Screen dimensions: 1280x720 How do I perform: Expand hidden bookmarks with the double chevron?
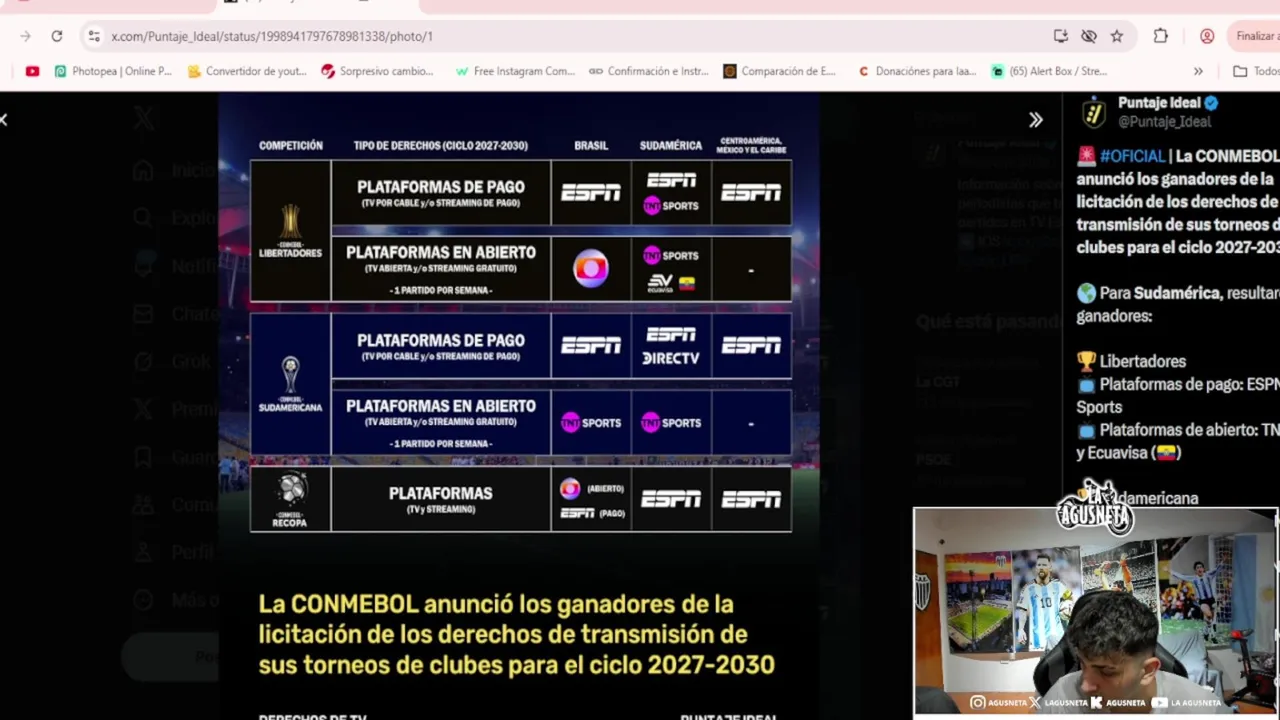point(1198,71)
